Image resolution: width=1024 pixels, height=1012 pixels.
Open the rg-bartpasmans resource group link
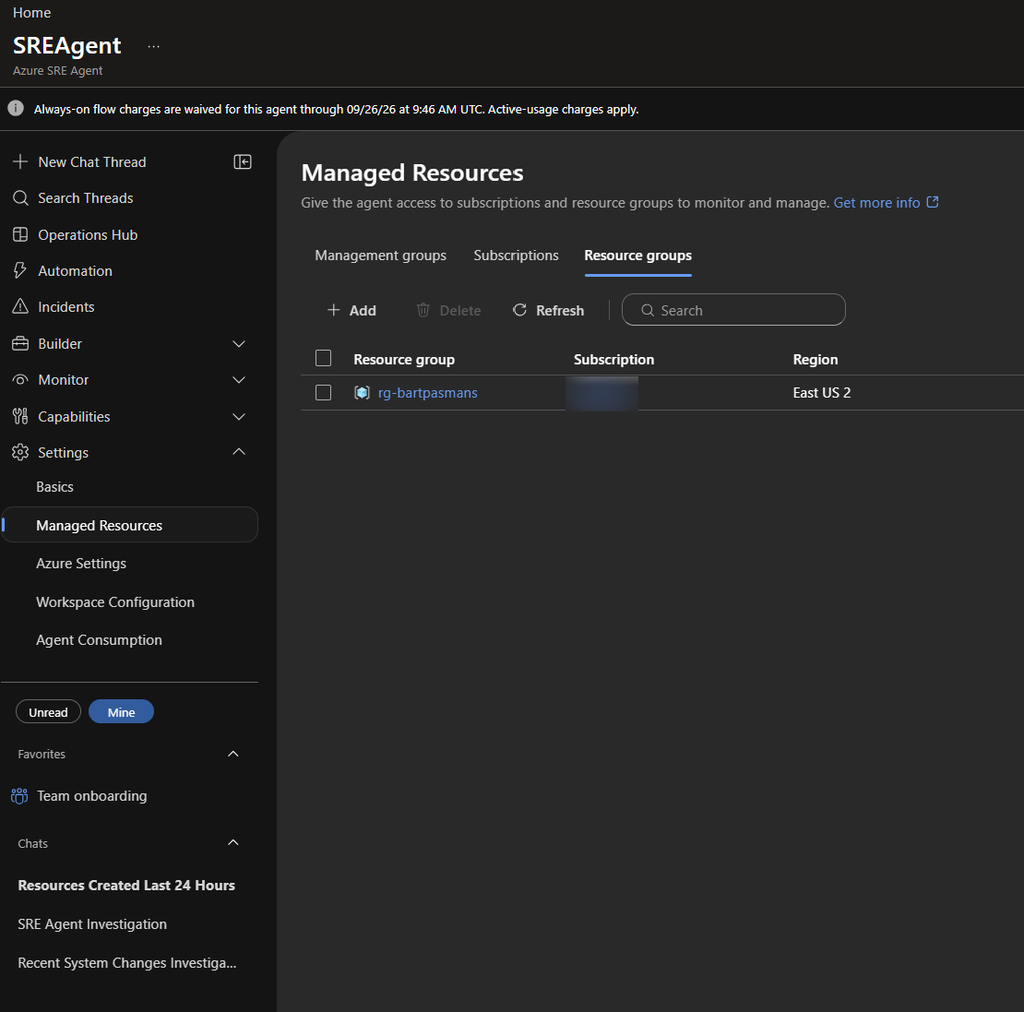click(428, 392)
